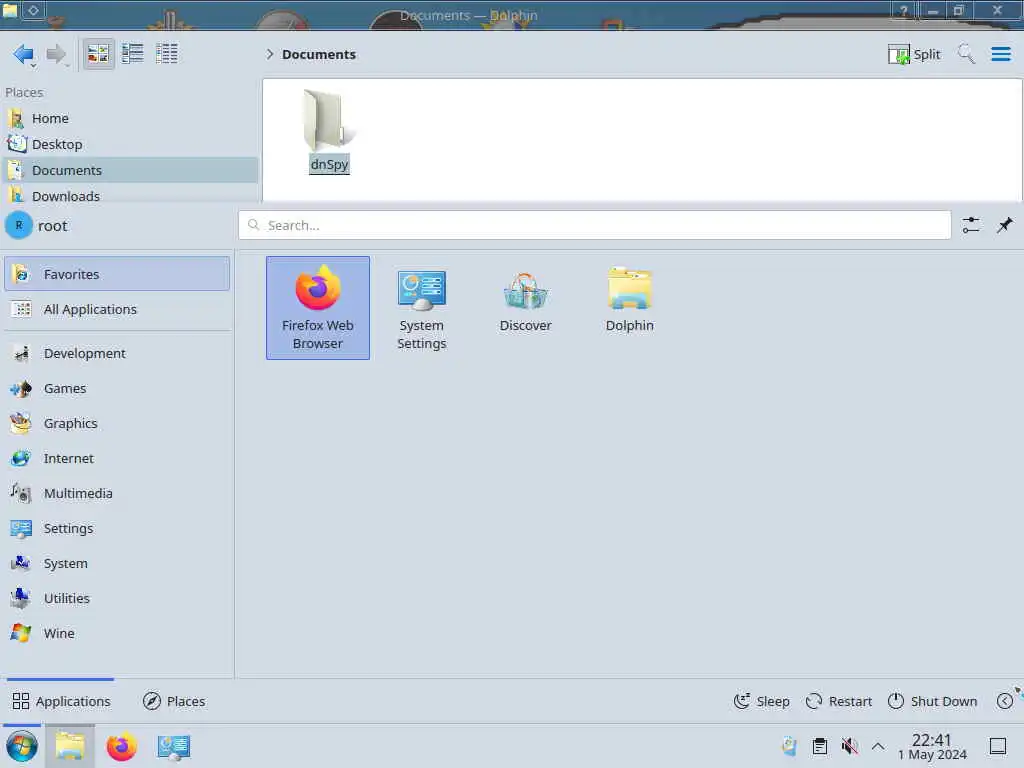Click the show desktop button

click(x=997, y=746)
